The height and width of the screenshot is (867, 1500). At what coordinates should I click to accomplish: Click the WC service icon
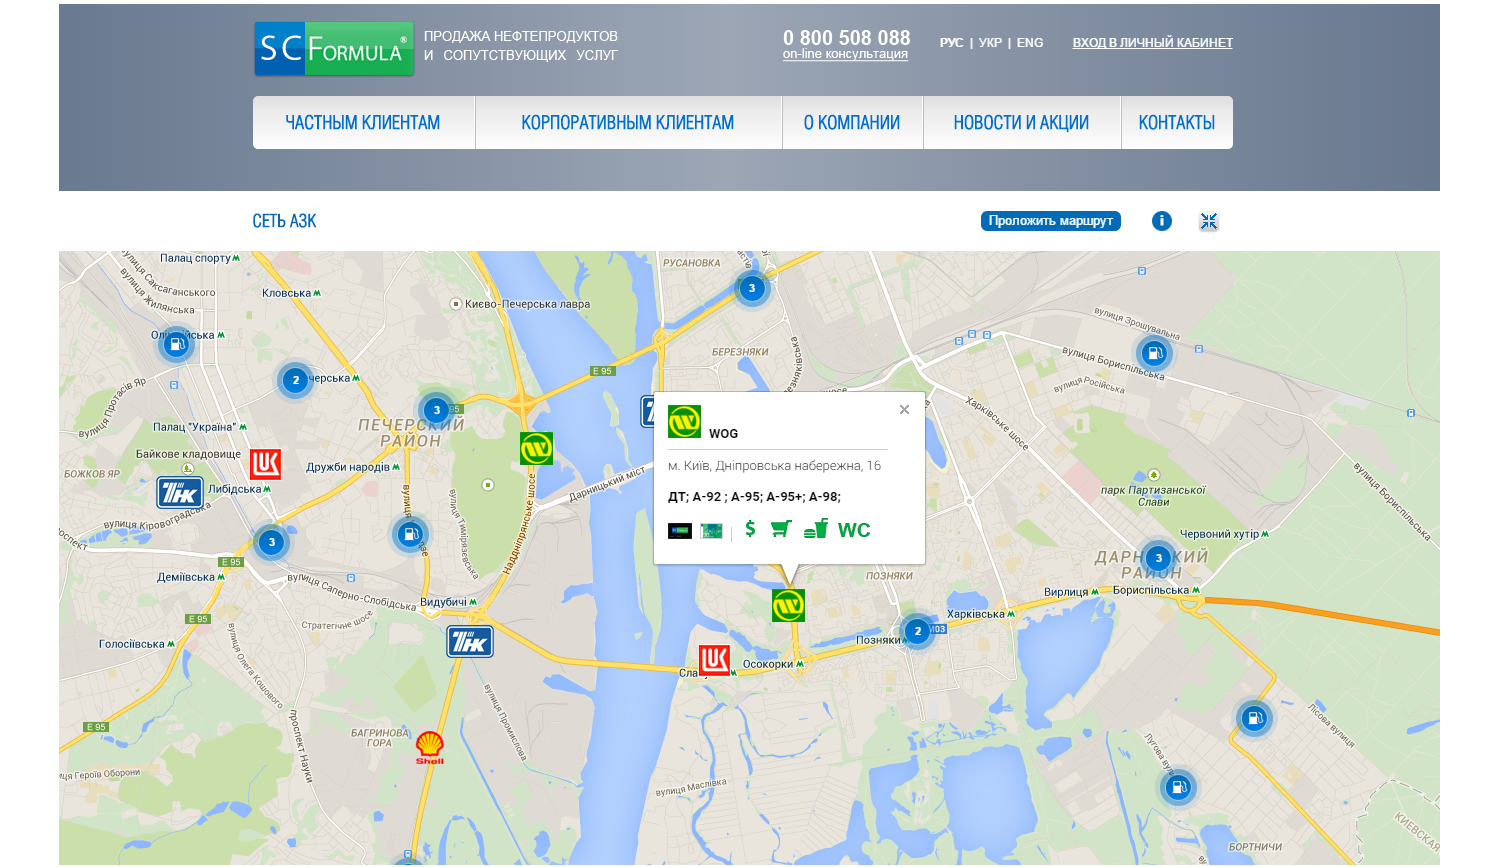coord(854,530)
